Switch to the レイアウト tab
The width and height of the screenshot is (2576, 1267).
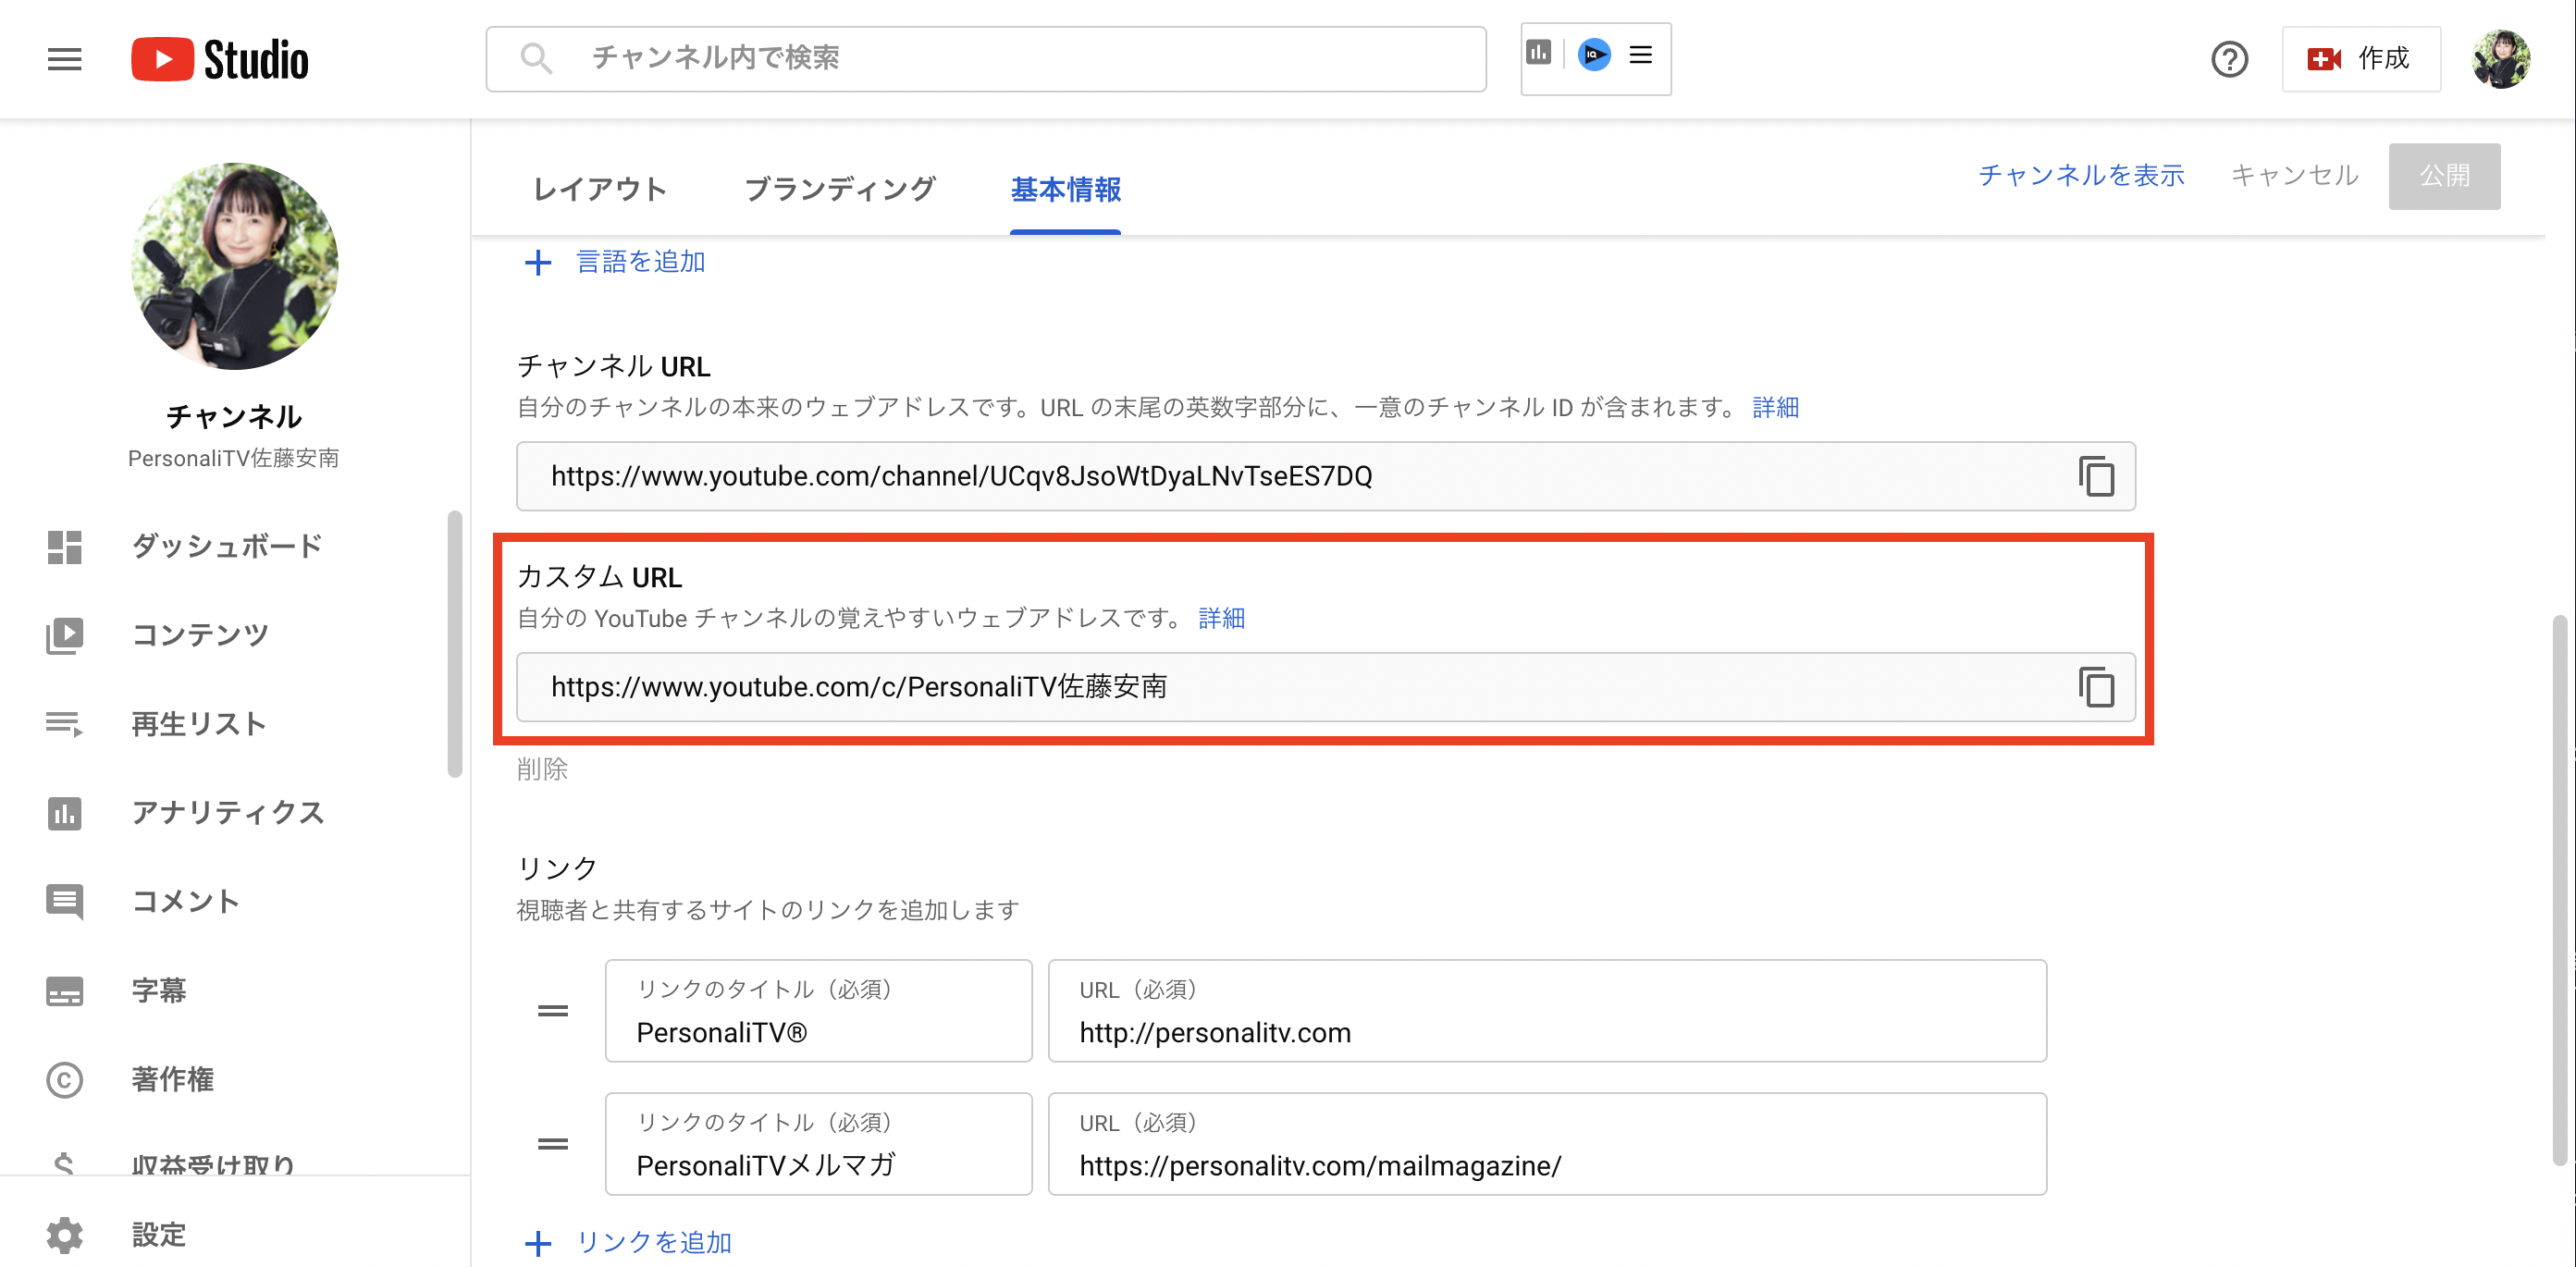599,189
